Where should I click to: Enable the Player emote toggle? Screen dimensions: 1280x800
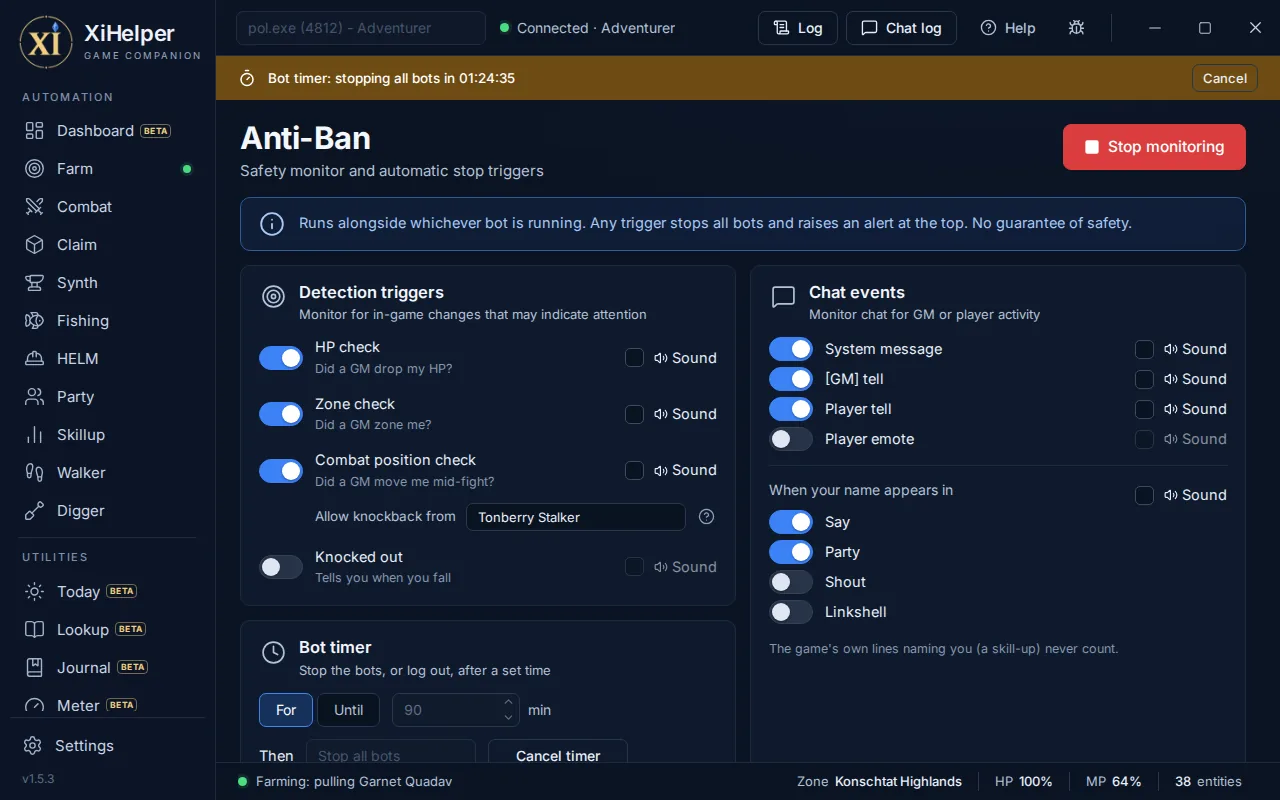click(x=791, y=439)
